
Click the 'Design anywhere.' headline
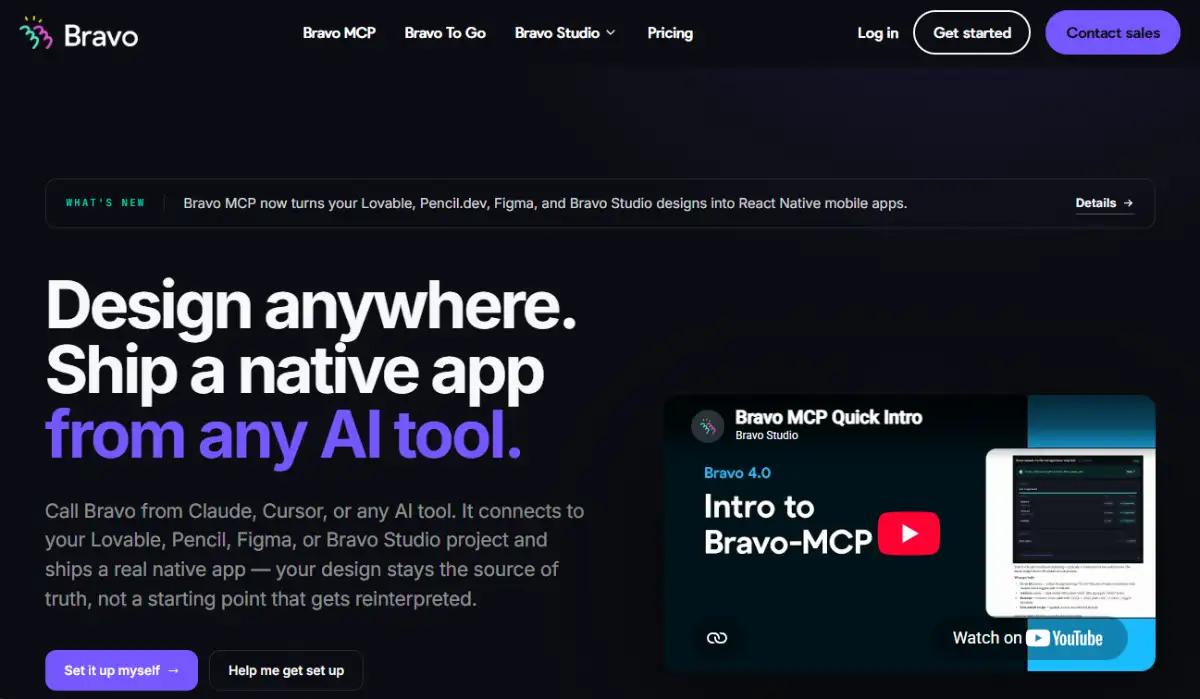(311, 307)
